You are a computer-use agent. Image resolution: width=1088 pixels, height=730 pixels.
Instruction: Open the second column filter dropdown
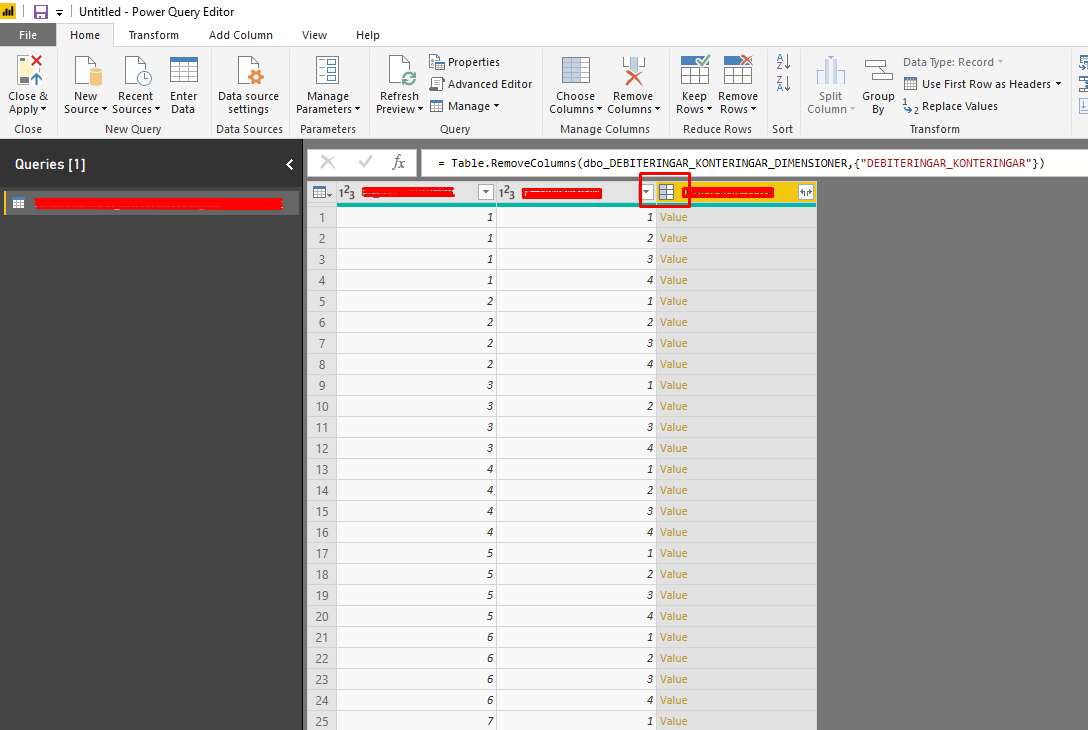646,192
